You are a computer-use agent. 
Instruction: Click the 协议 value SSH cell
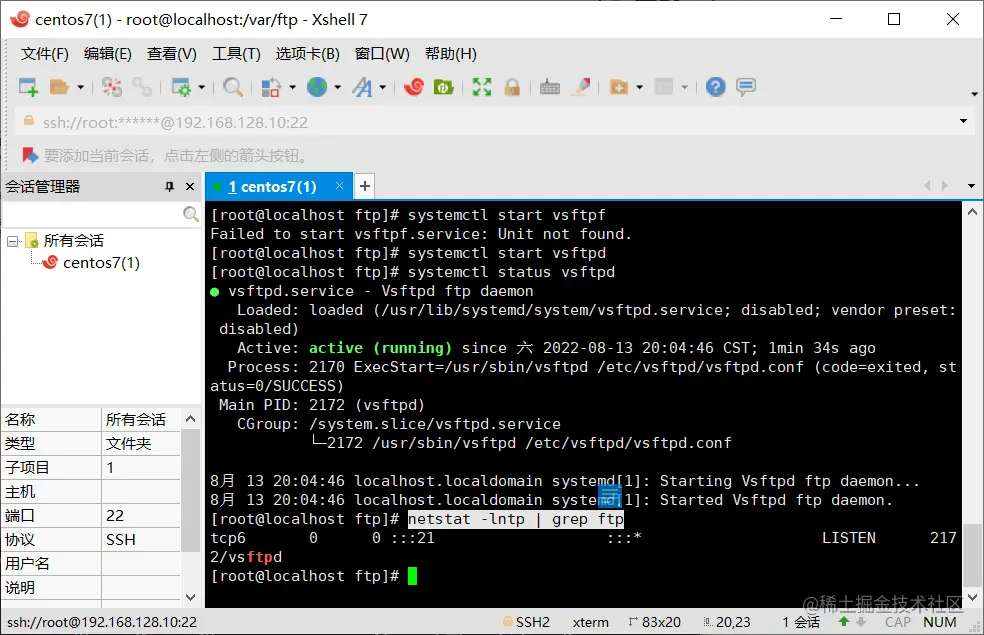[141, 540]
